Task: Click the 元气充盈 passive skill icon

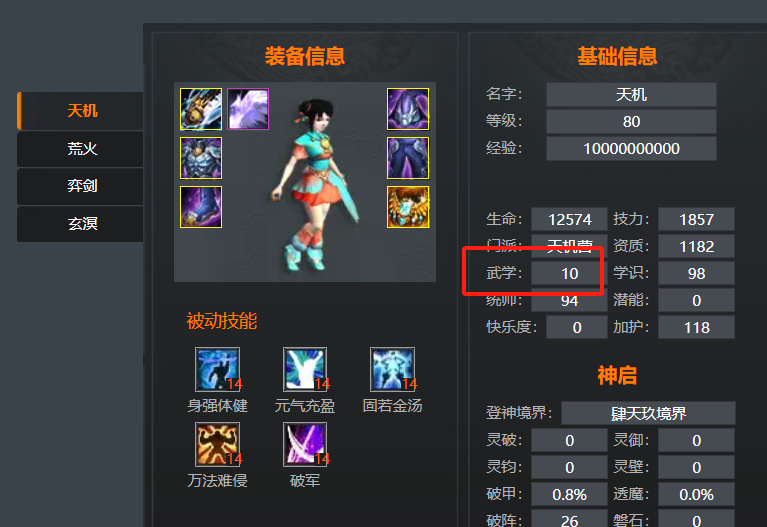Action: [305, 369]
